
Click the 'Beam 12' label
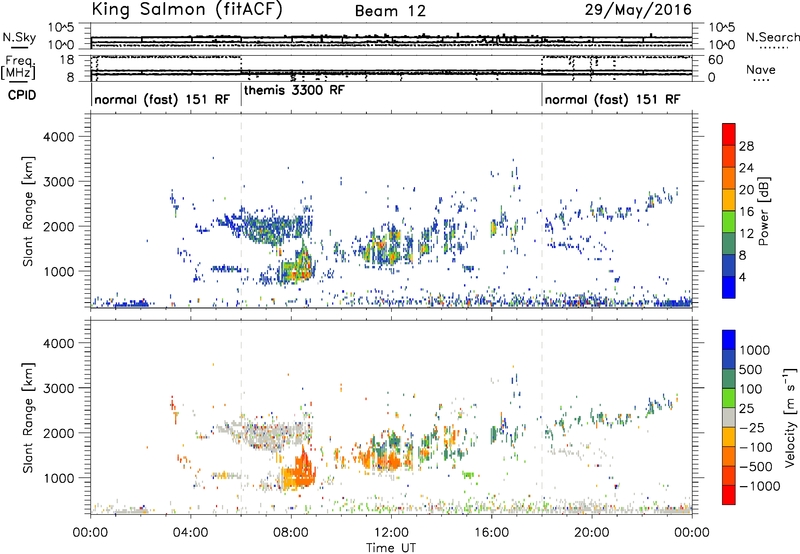390,11
